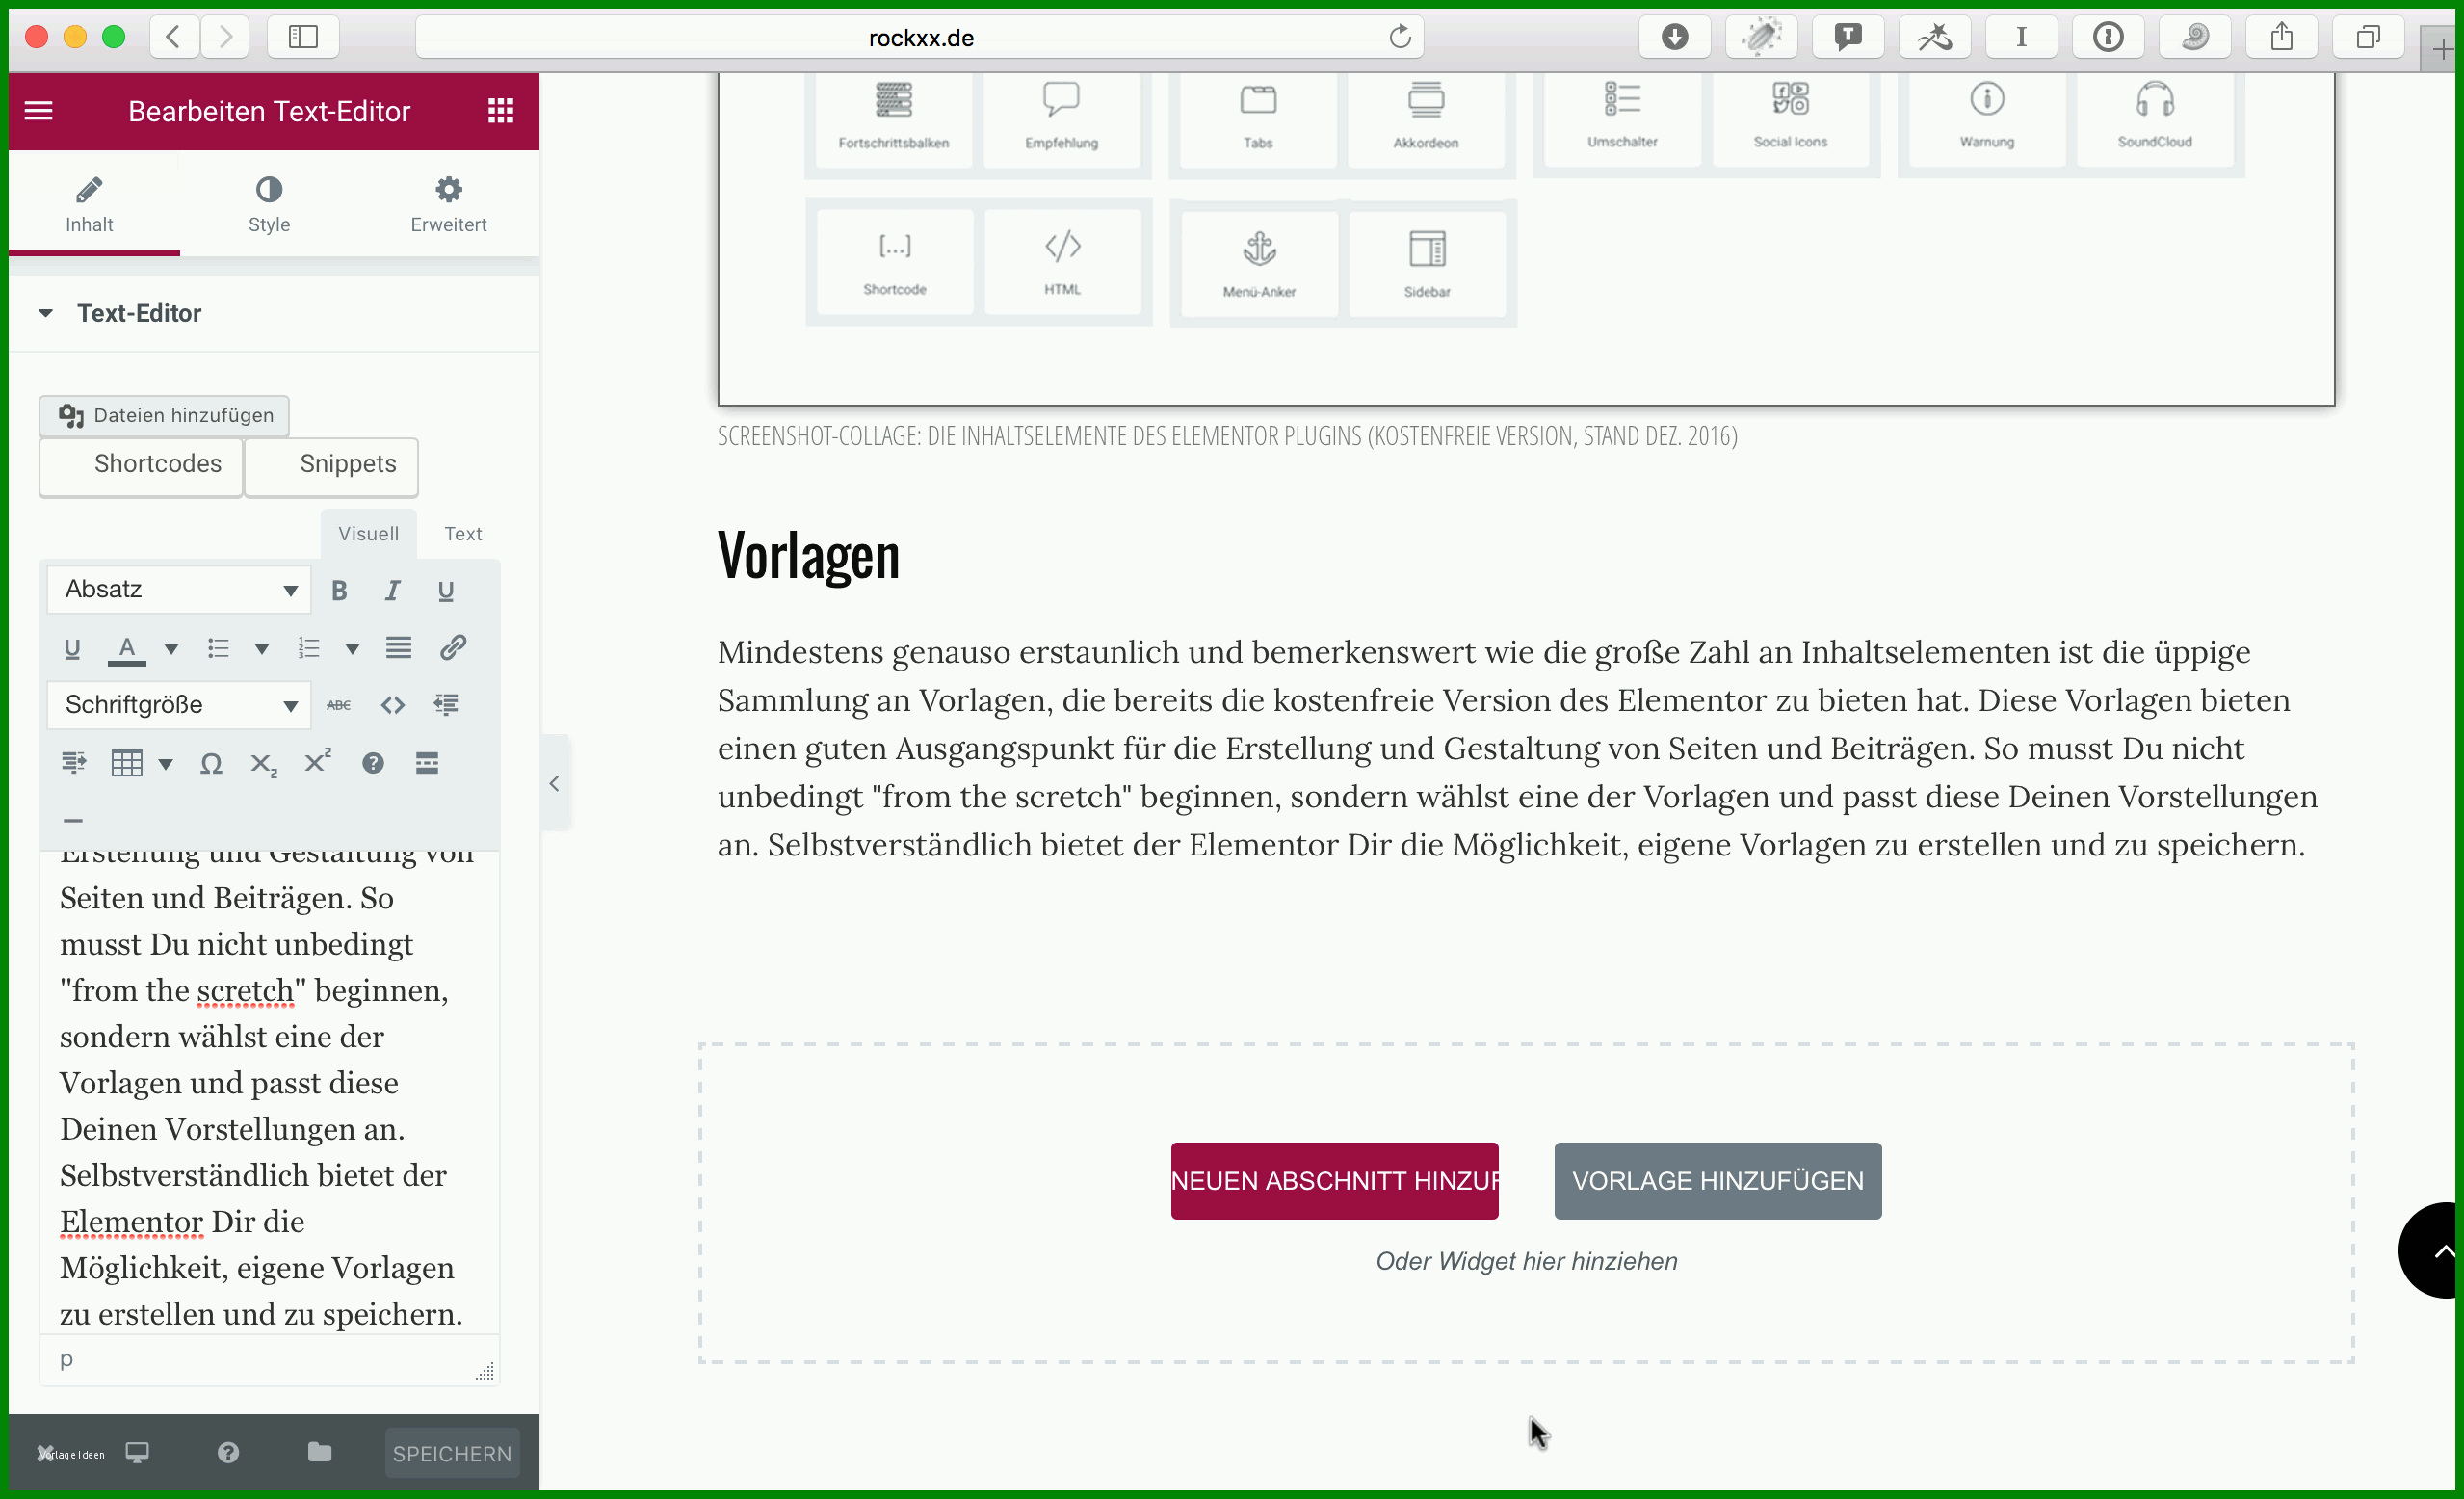Open numbered list style dropdown arrow
The width and height of the screenshot is (2464, 1499).
tap(352, 649)
